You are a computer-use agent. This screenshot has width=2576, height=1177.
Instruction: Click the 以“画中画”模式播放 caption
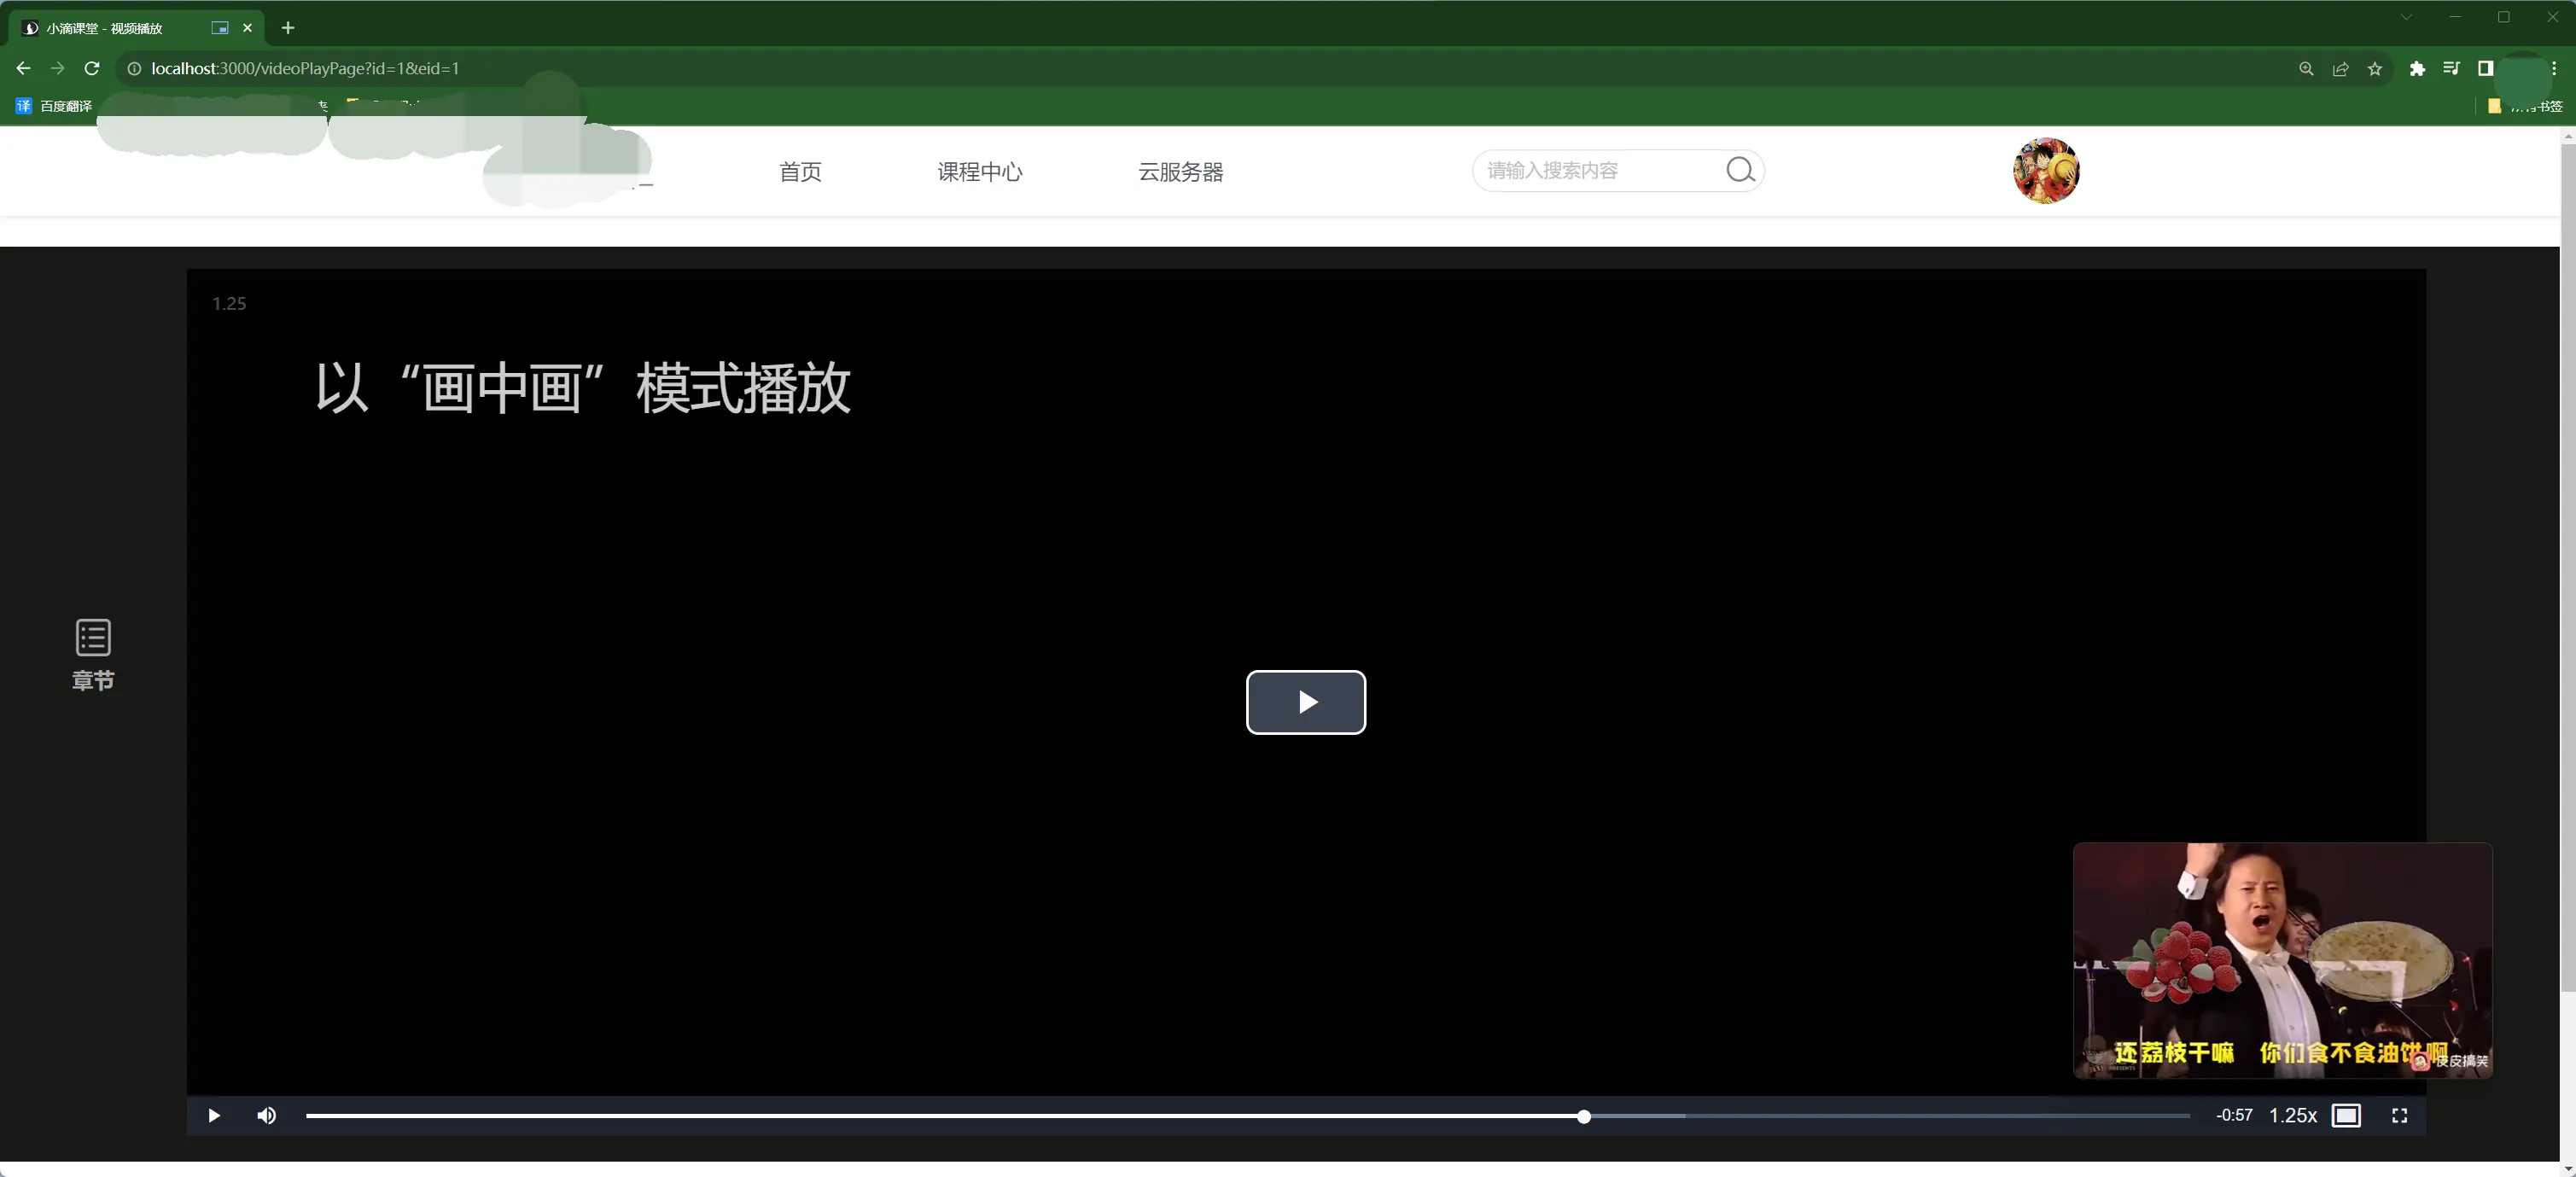point(583,388)
